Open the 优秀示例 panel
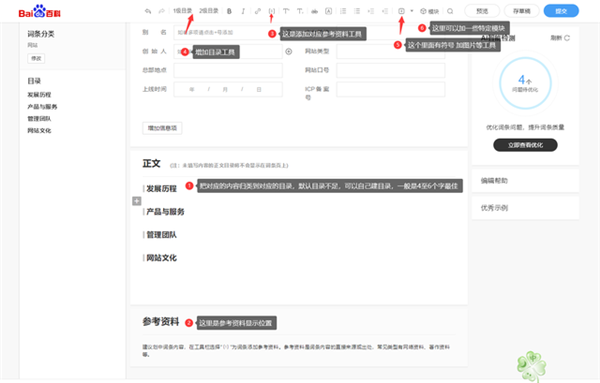Viewport: 600px width, 383px height. coord(525,208)
